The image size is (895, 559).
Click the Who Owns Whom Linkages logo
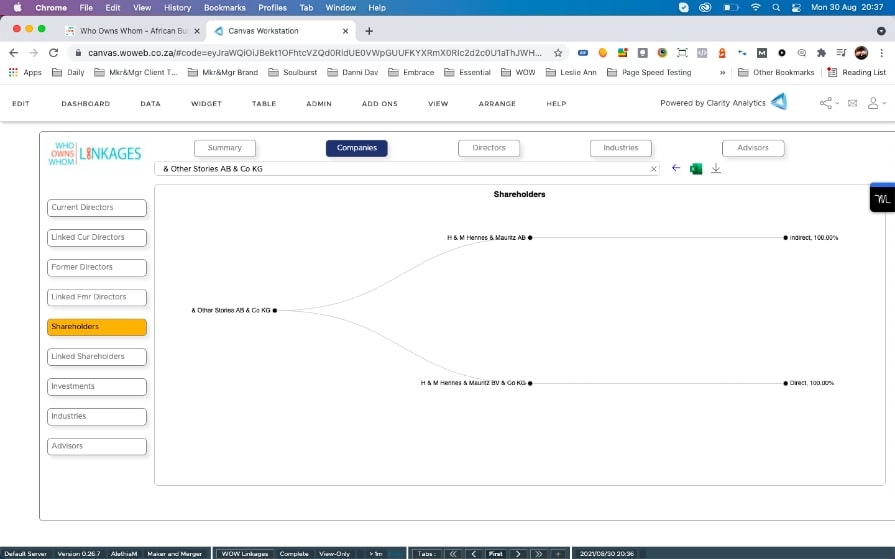pos(95,154)
